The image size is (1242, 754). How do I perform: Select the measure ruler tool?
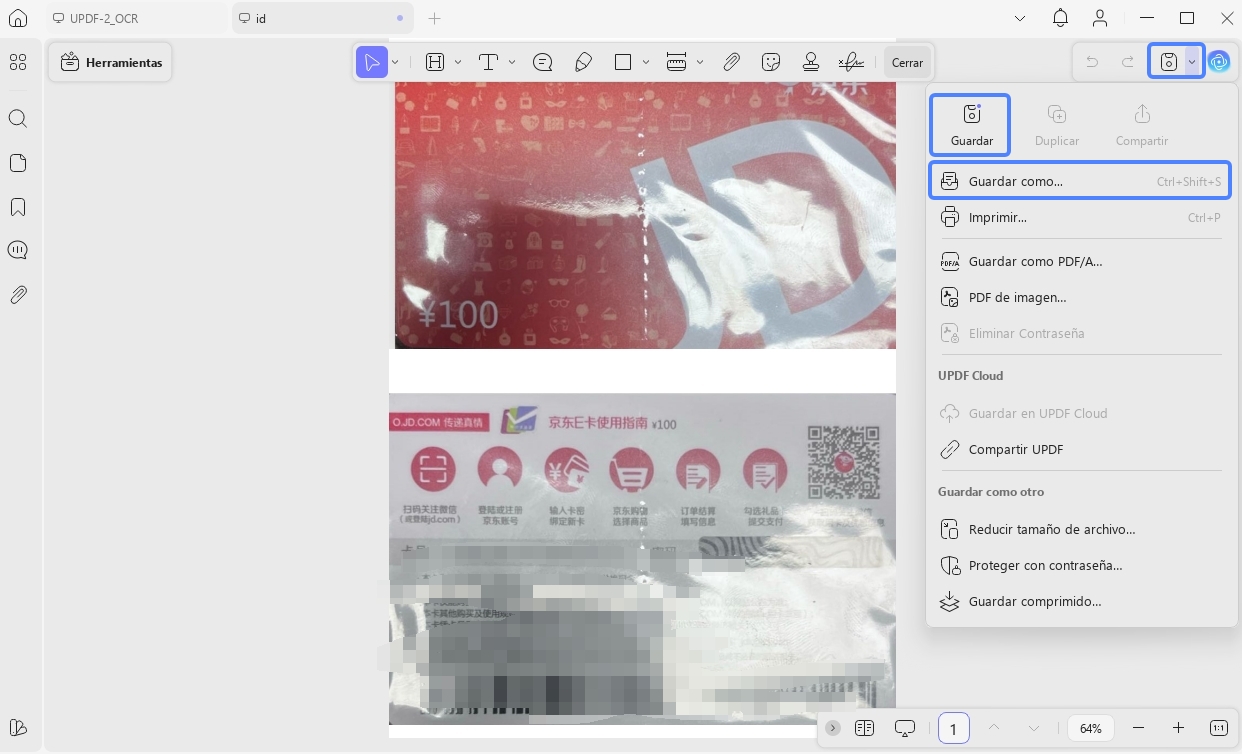(x=676, y=62)
